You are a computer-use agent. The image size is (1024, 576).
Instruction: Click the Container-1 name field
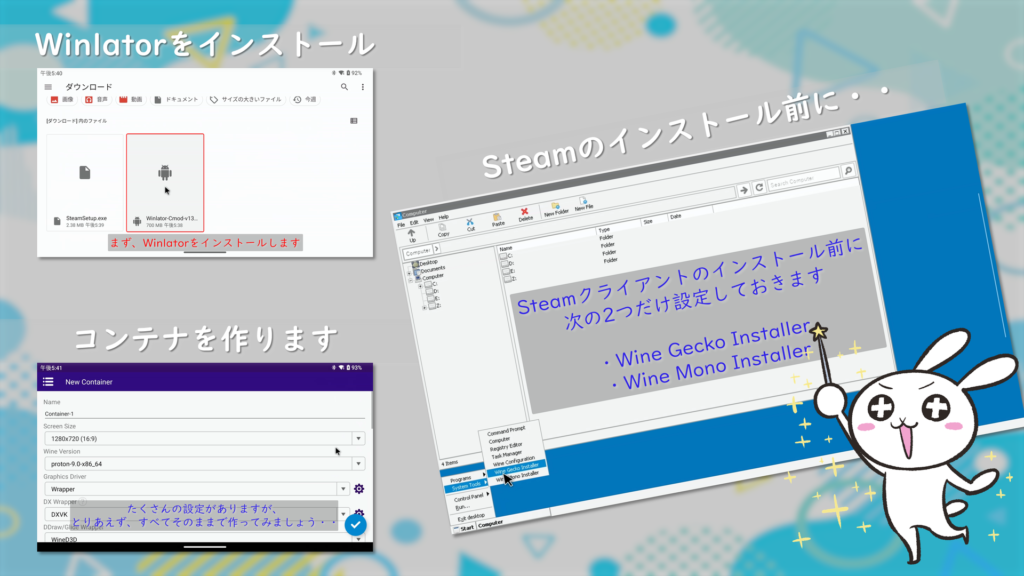coord(204,413)
